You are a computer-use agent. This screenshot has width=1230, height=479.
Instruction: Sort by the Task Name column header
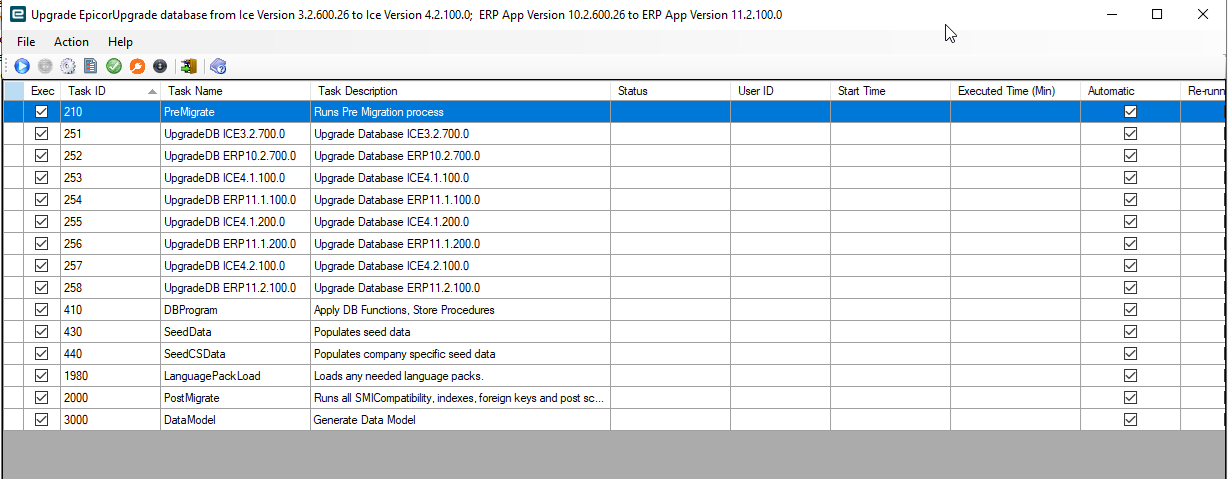coord(234,91)
